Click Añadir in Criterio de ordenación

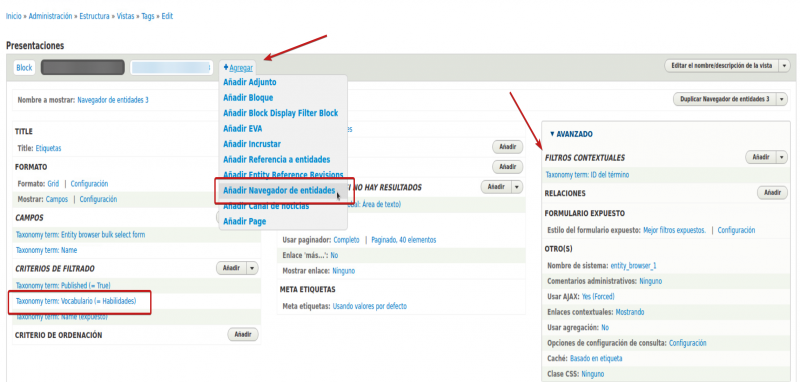point(243,335)
